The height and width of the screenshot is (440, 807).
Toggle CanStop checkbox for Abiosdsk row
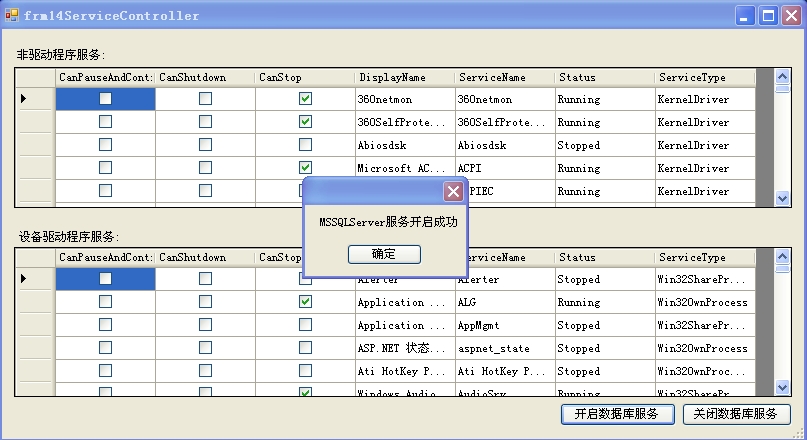305,145
